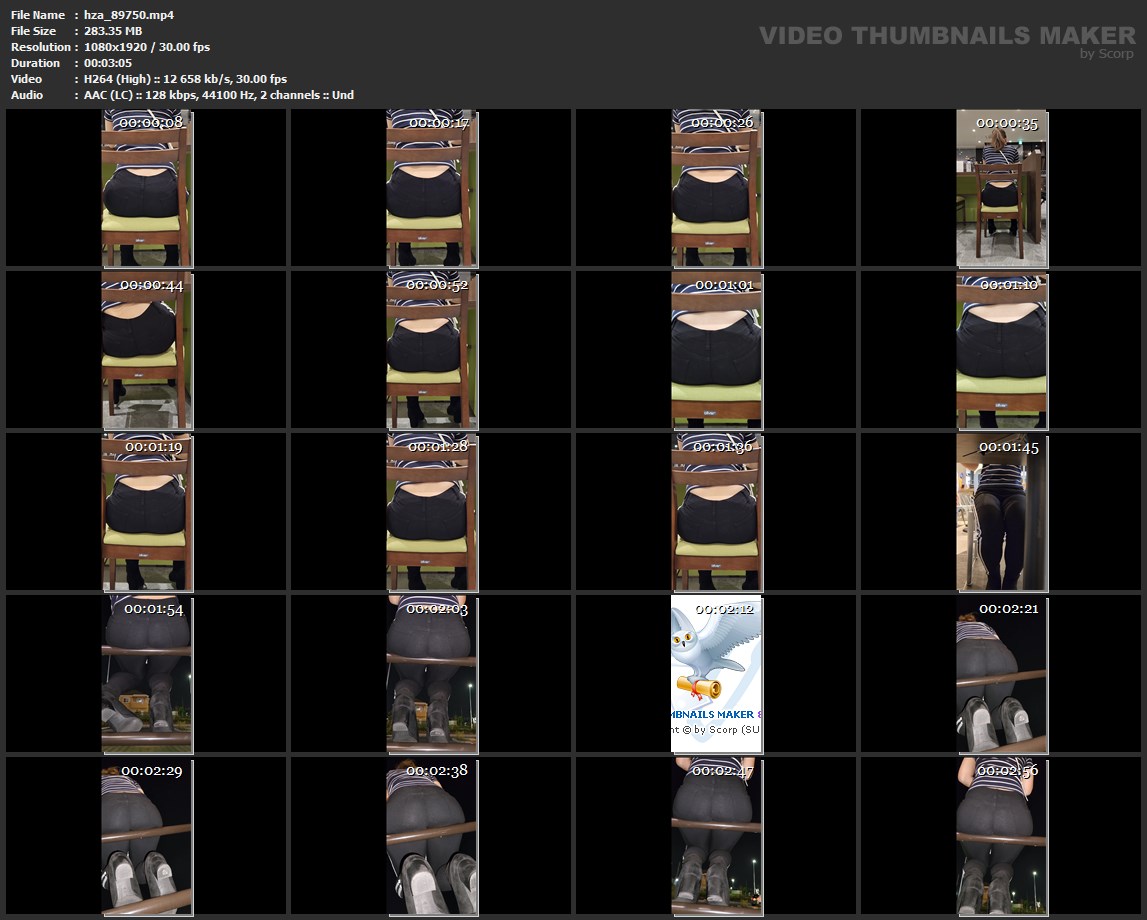Screen dimensions: 1147x920
Task: Open the thumbnail at 00:01:45
Action: (1001, 512)
